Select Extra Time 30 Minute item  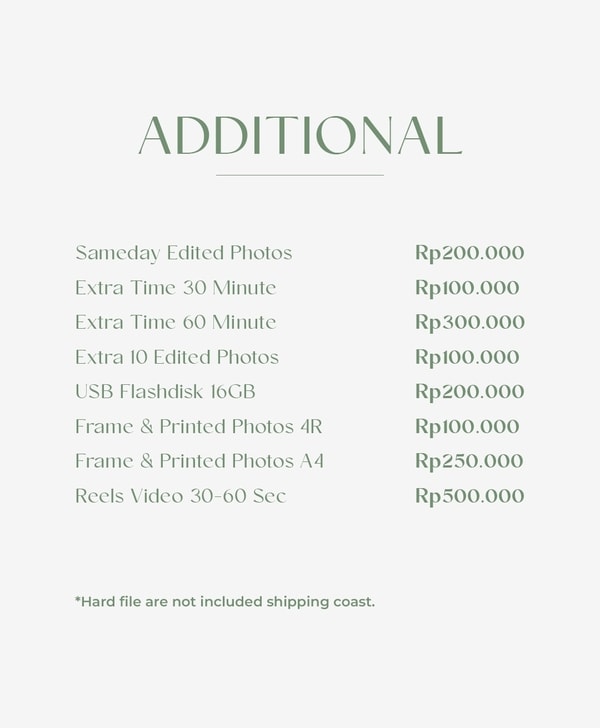click(x=176, y=288)
